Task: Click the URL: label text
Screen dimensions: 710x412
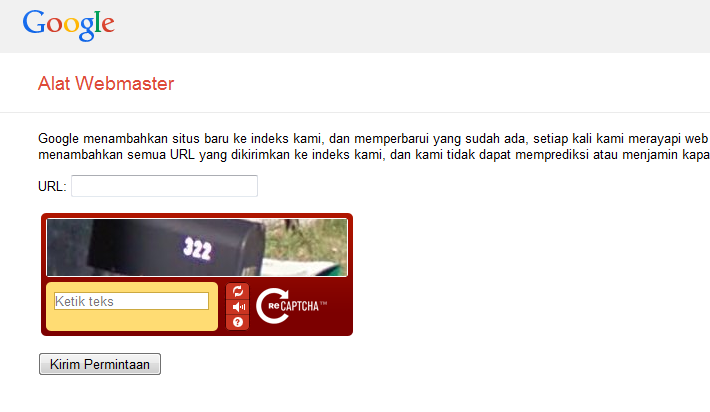Action: click(52, 187)
